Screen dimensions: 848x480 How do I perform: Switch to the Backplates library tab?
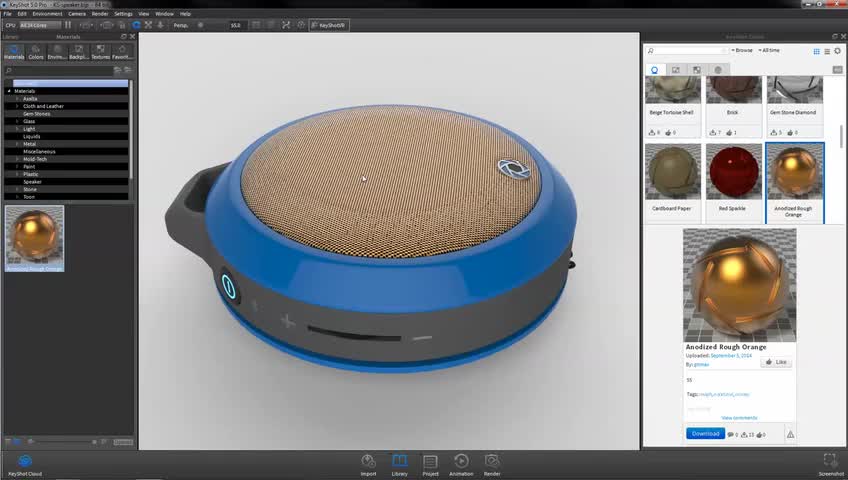pos(78,52)
